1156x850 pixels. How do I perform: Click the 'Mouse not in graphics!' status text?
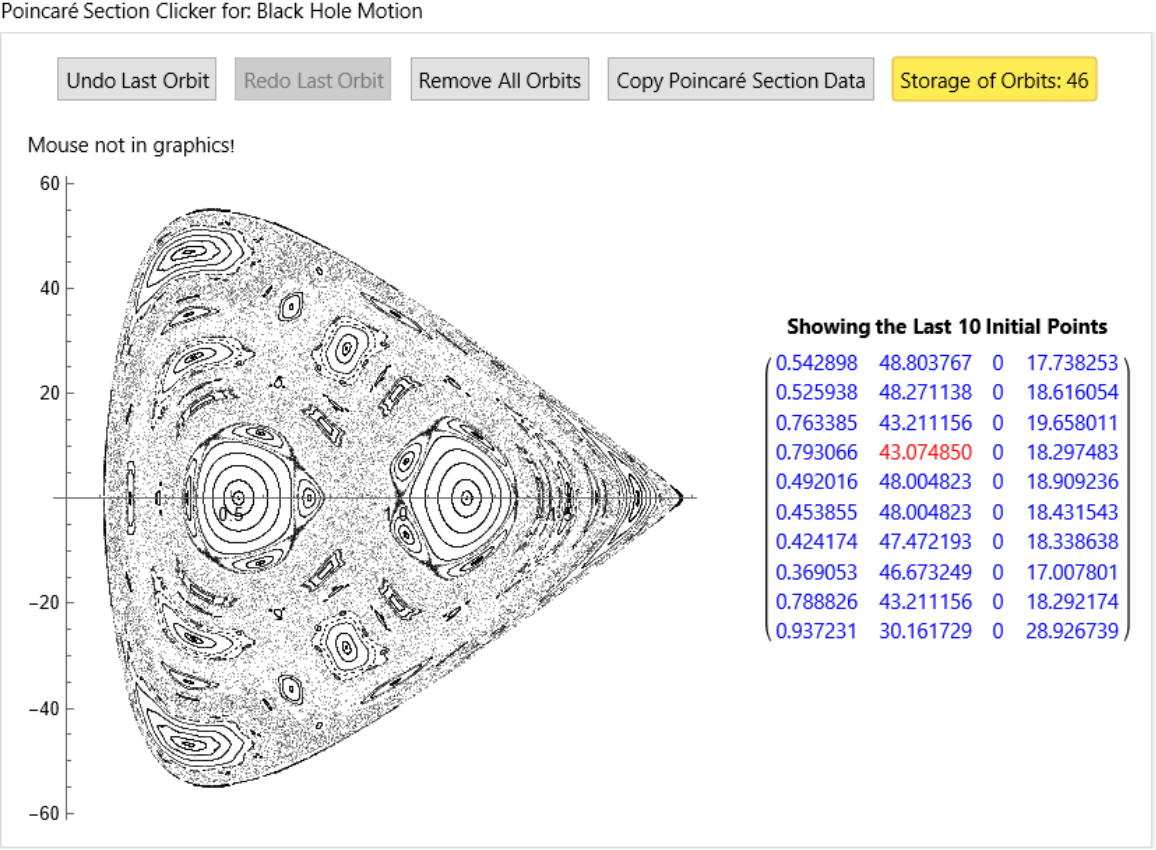coord(131,146)
